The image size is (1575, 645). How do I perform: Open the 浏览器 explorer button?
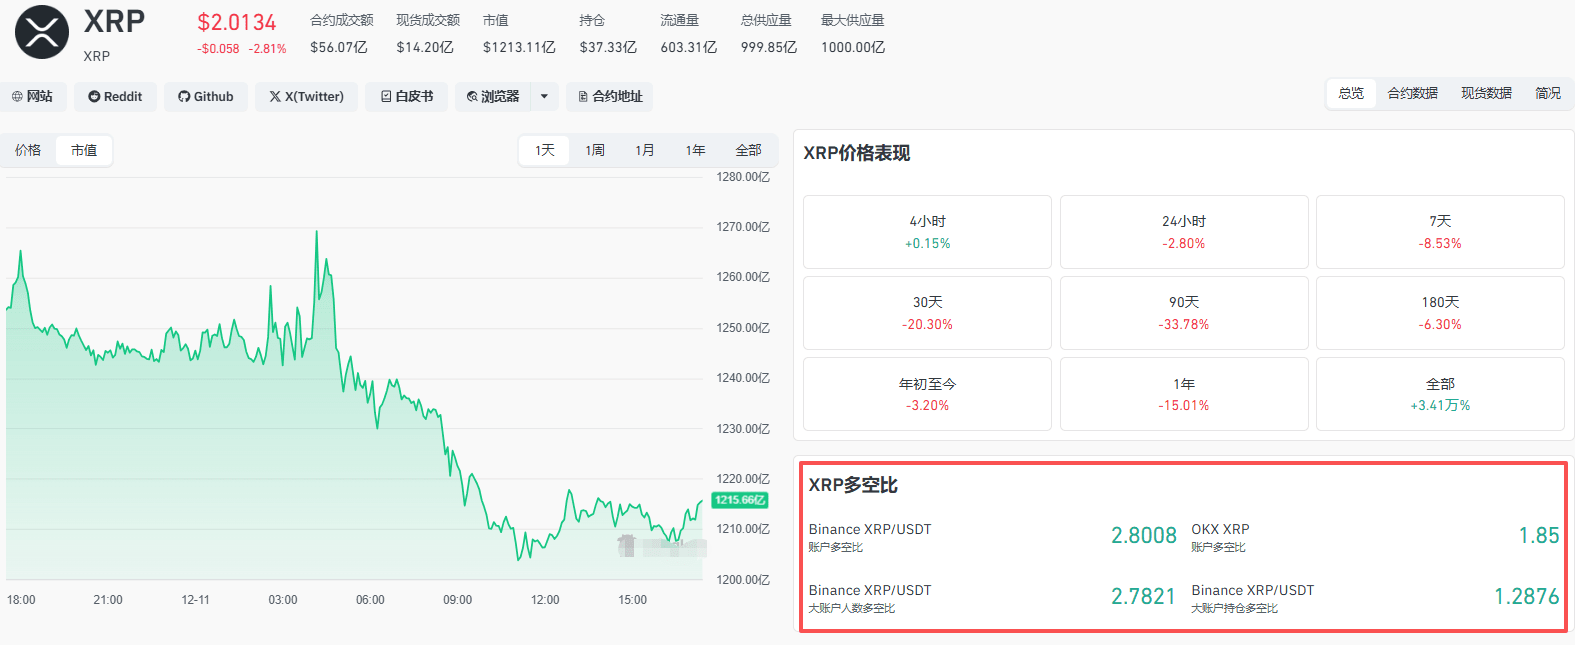493,96
